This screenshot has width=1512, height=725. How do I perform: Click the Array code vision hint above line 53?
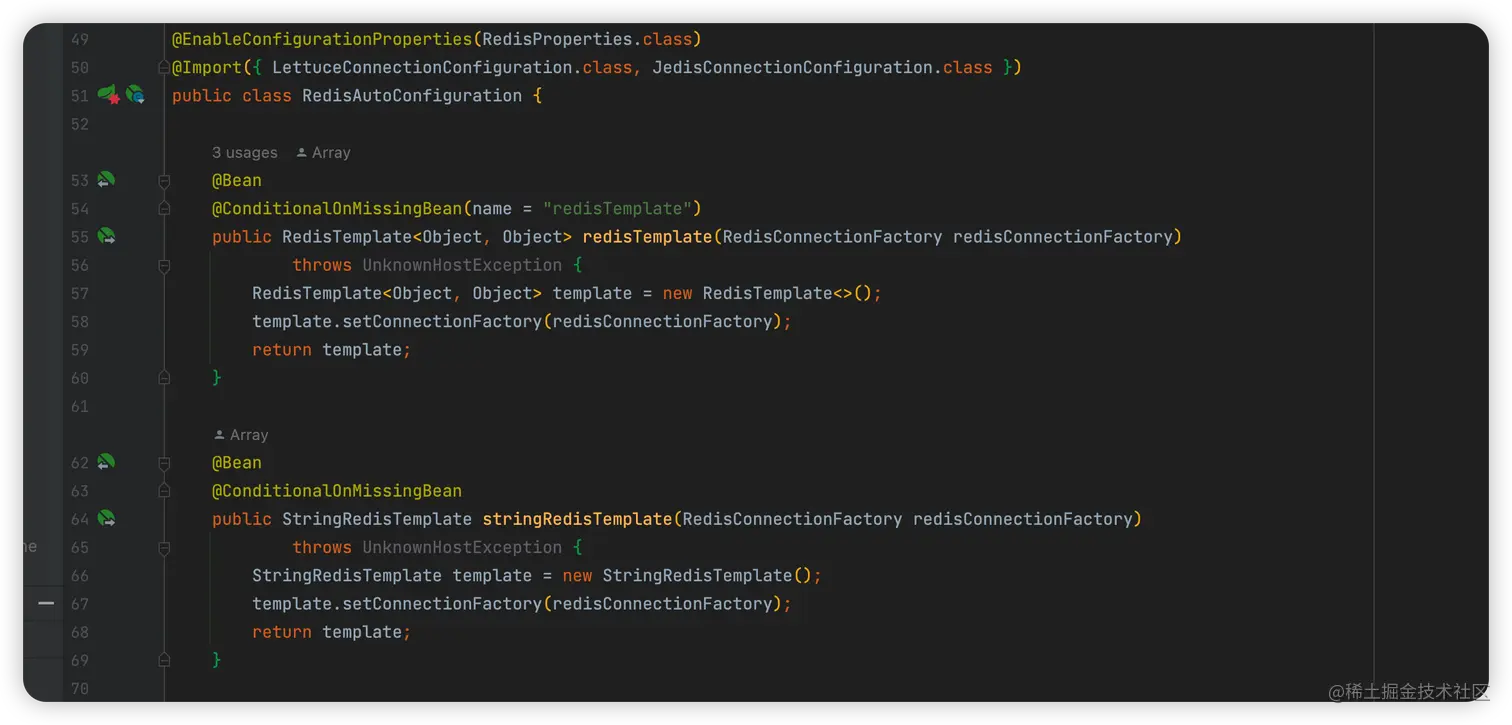pos(330,152)
